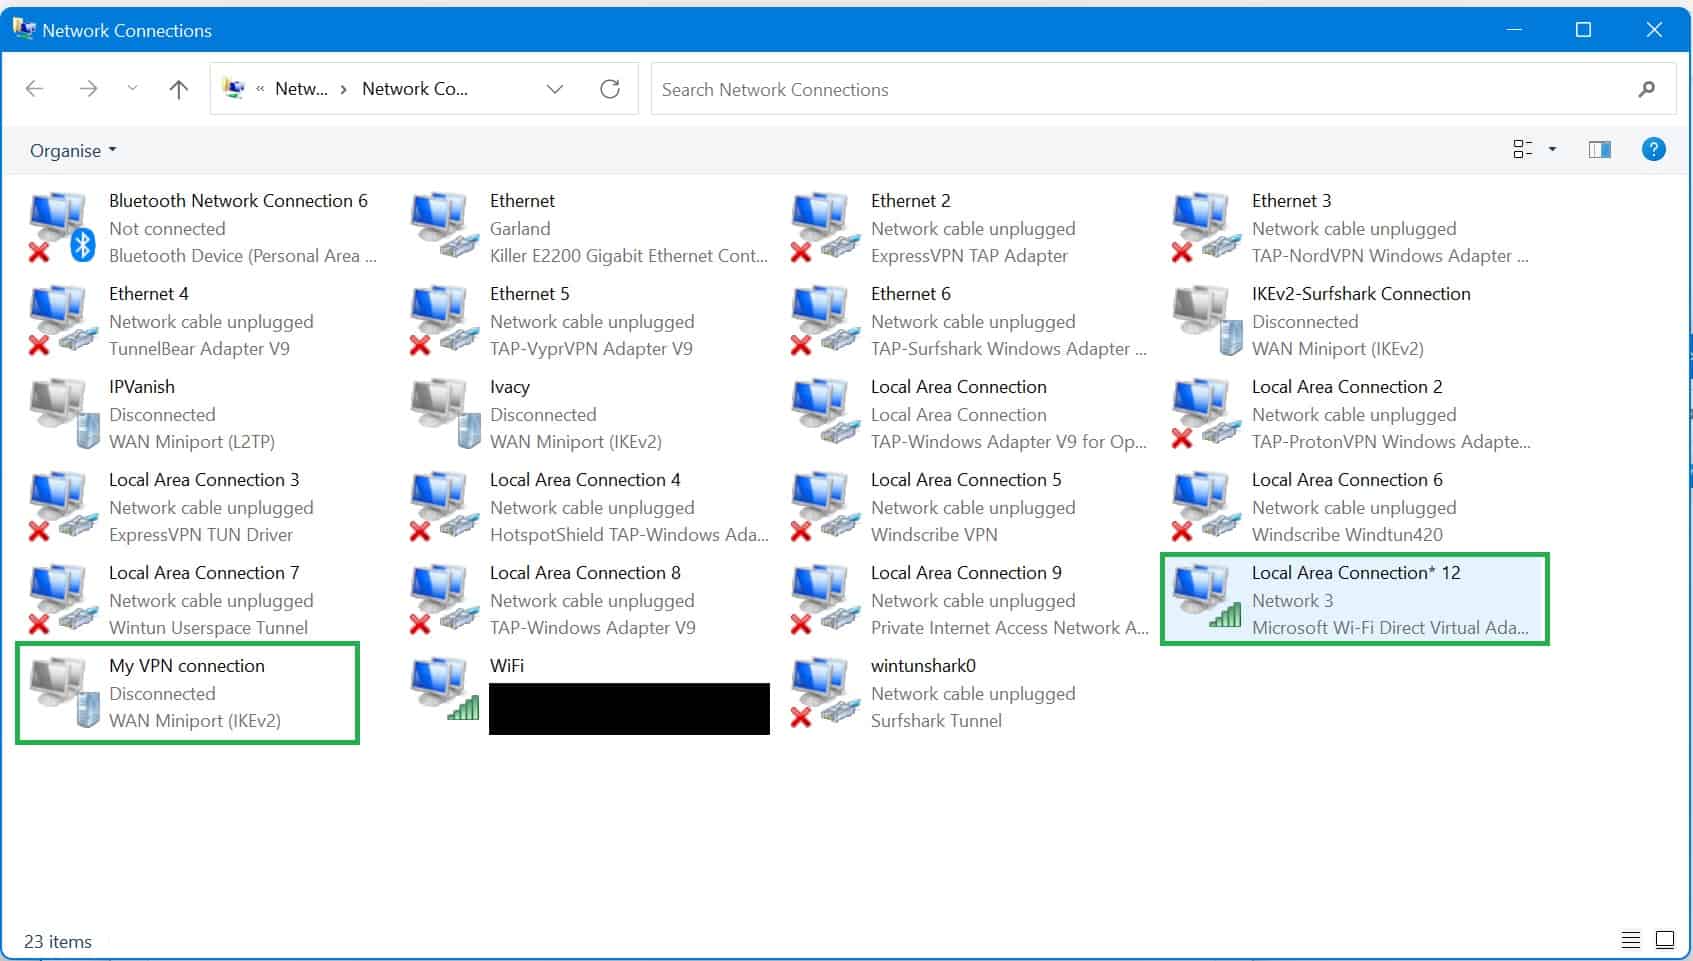The width and height of the screenshot is (1693, 961).
Task: Select Local Area Connection 6 Windtun420 icon
Action: click(1207, 506)
